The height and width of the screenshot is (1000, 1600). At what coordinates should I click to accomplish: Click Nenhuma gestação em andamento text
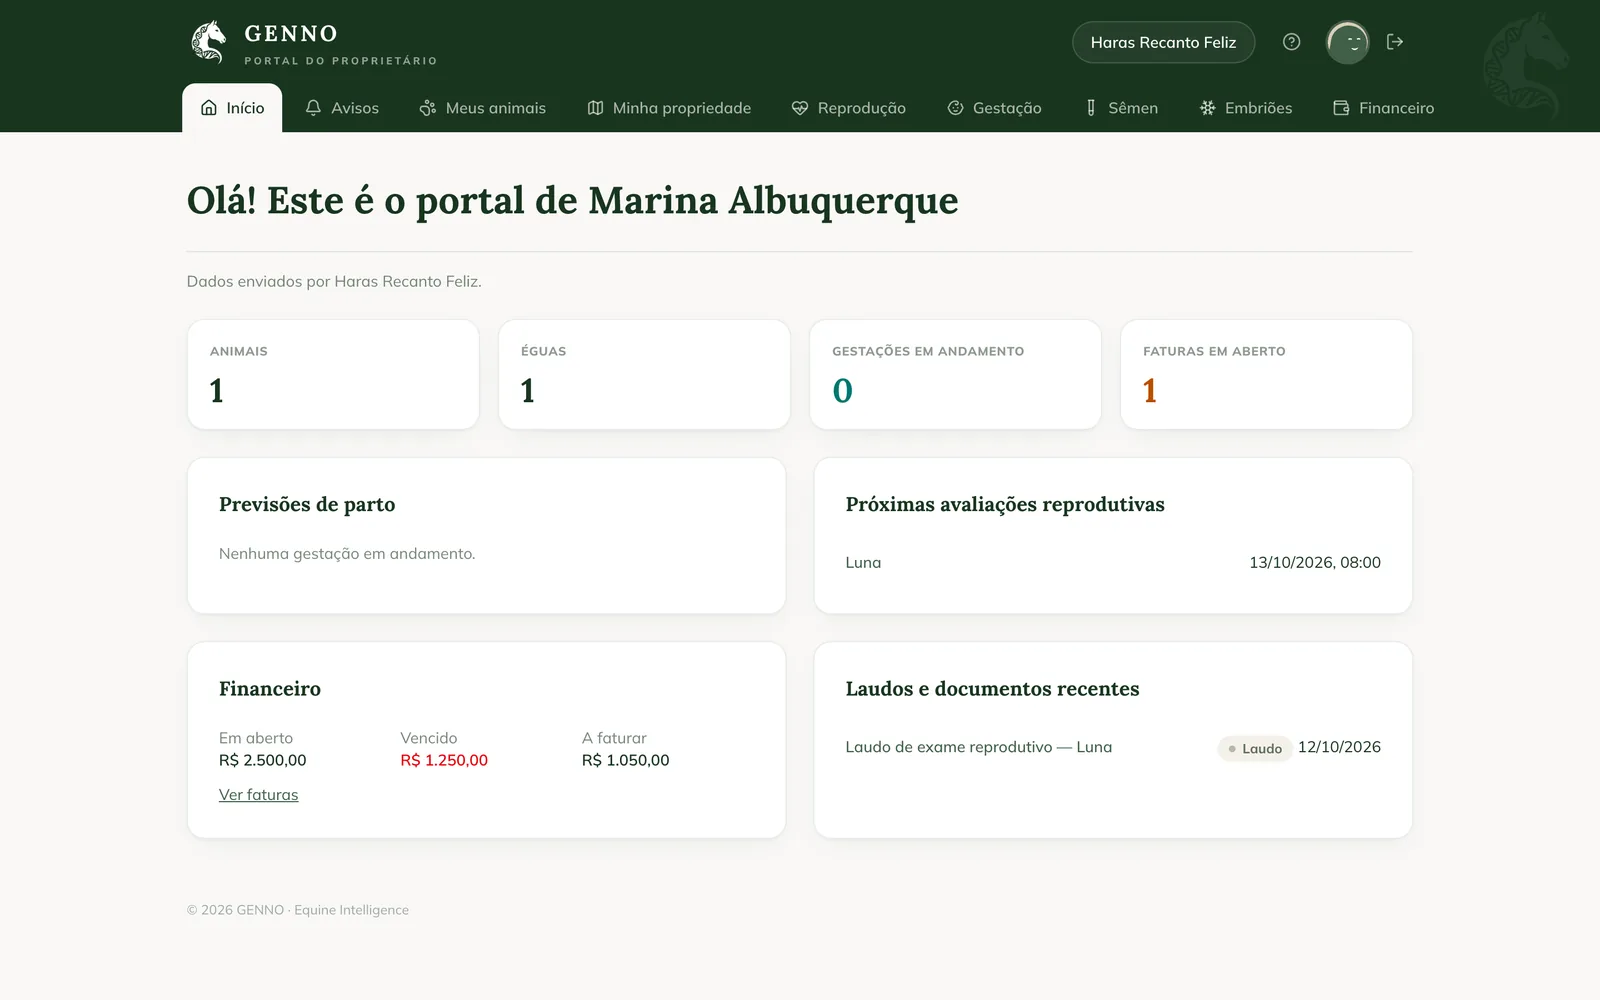click(x=347, y=554)
